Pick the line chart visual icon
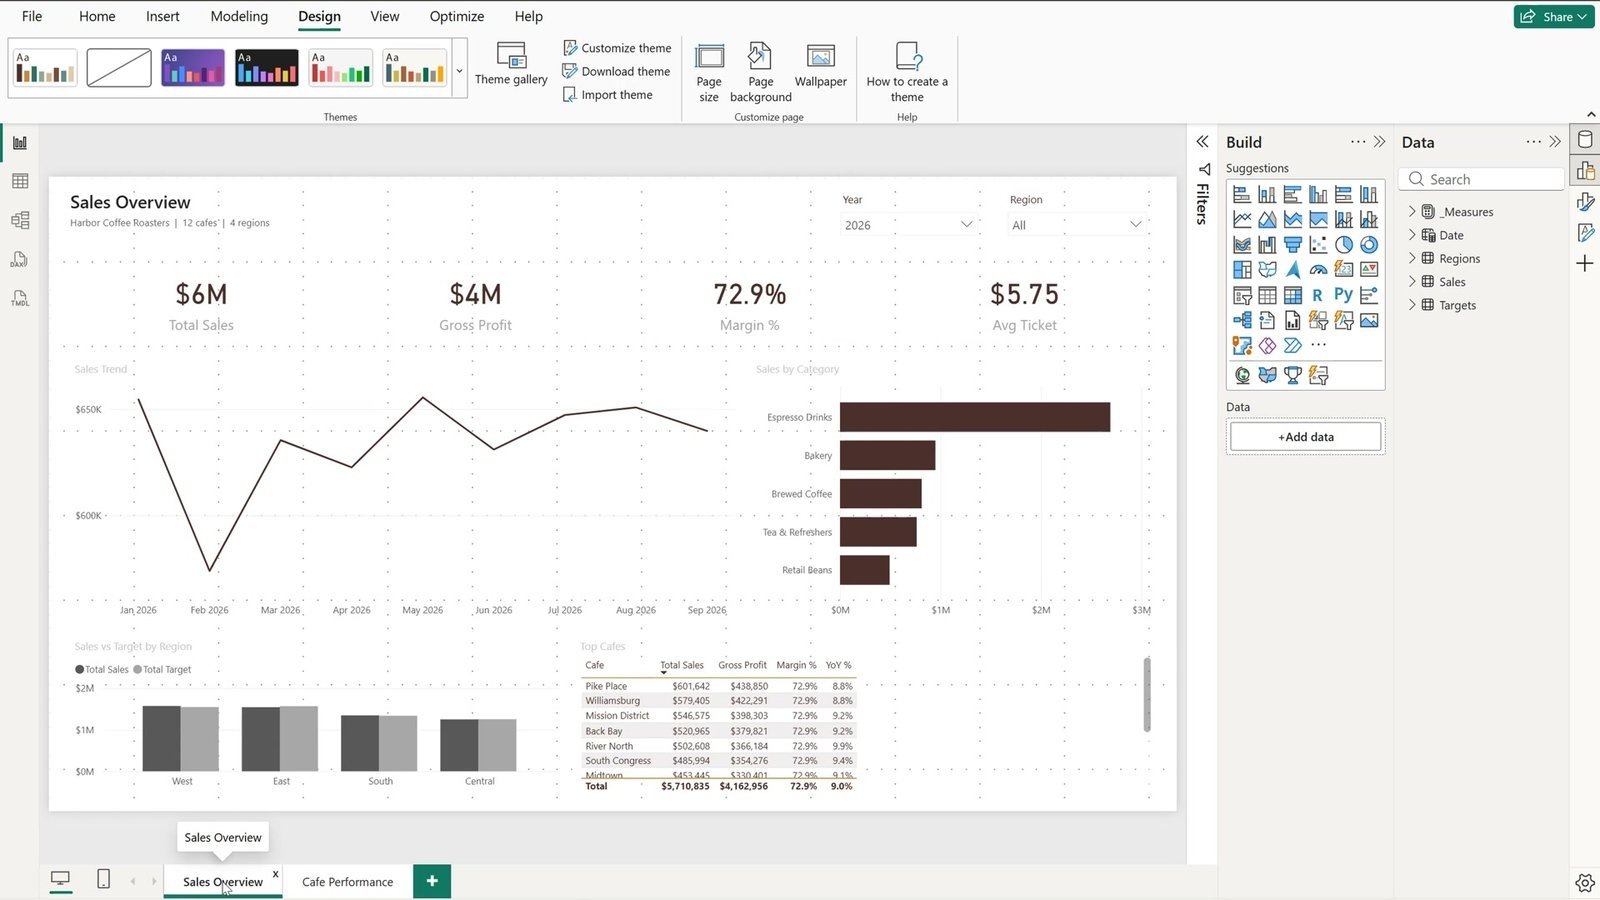This screenshot has width=1600, height=900. pyautogui.click(x=1242, y=219)
